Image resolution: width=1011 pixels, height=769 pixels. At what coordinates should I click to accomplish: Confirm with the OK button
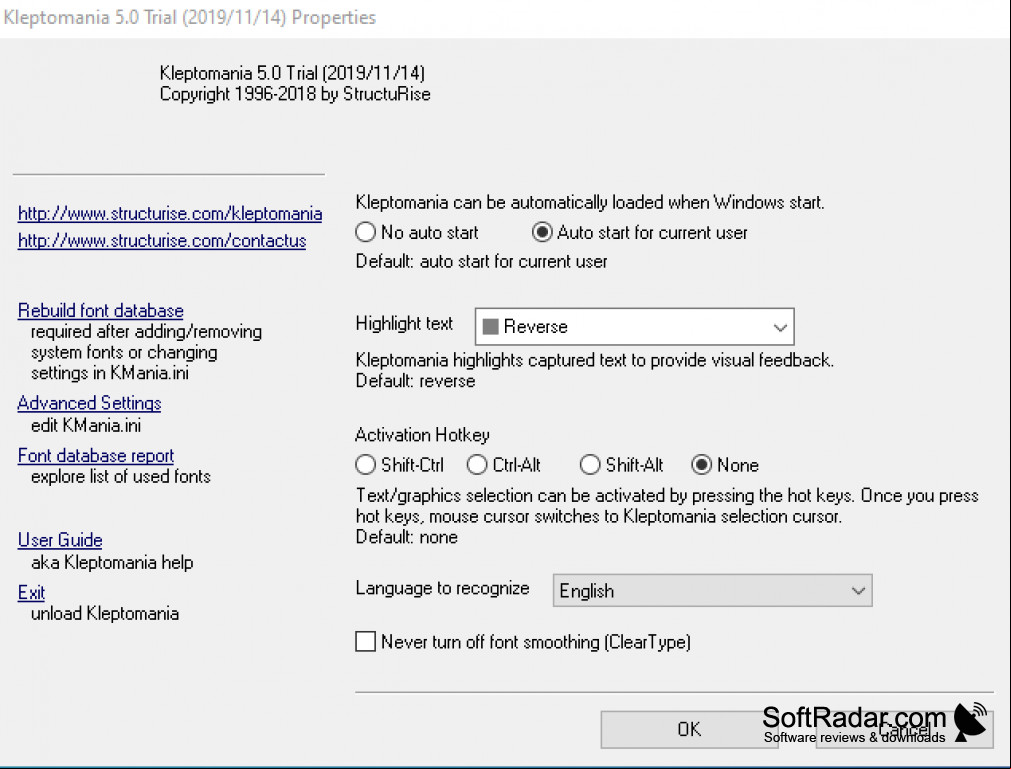point(689,729)
